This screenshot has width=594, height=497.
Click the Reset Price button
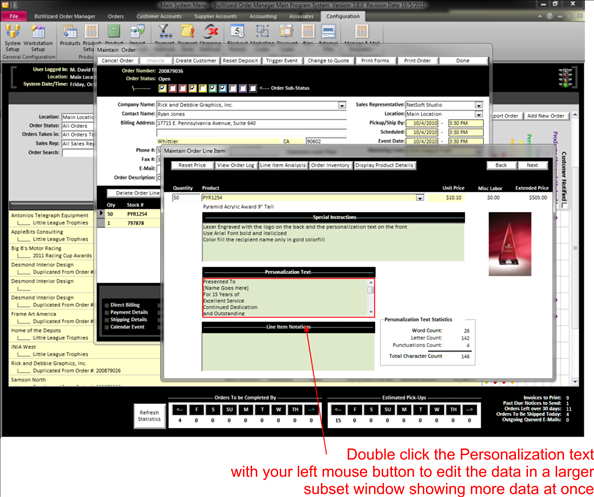[x=192, y=165]
